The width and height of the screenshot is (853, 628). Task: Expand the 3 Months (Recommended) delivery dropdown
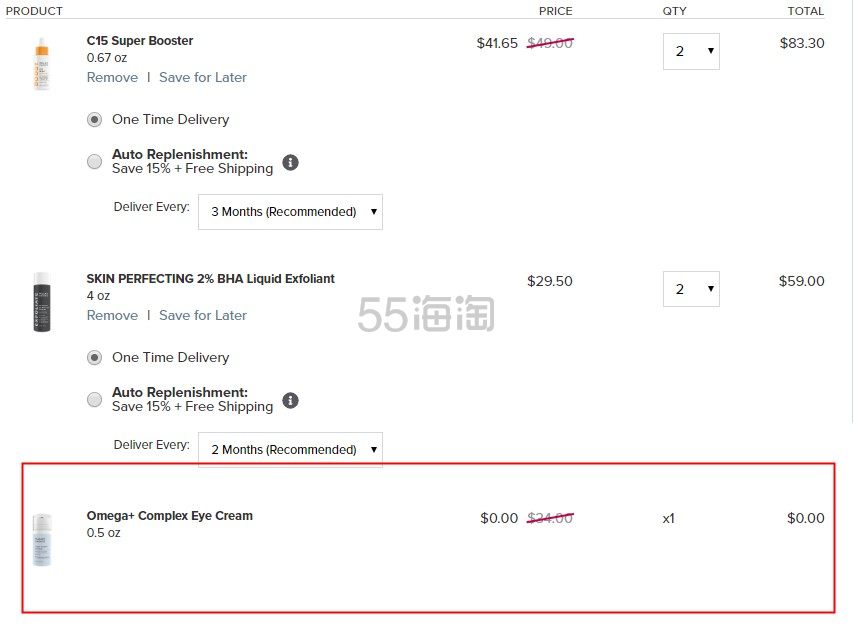290,212
